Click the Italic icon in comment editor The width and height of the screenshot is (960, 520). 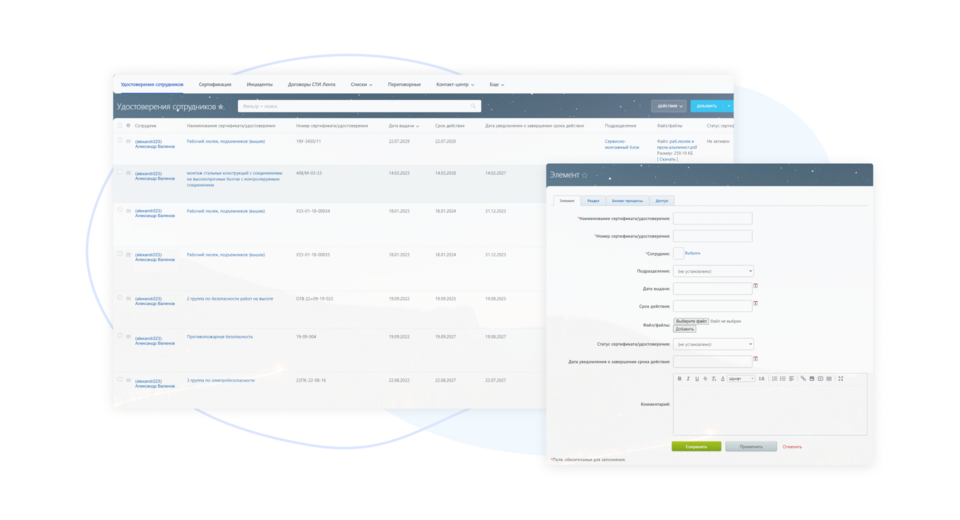click(x=688, y=379)
